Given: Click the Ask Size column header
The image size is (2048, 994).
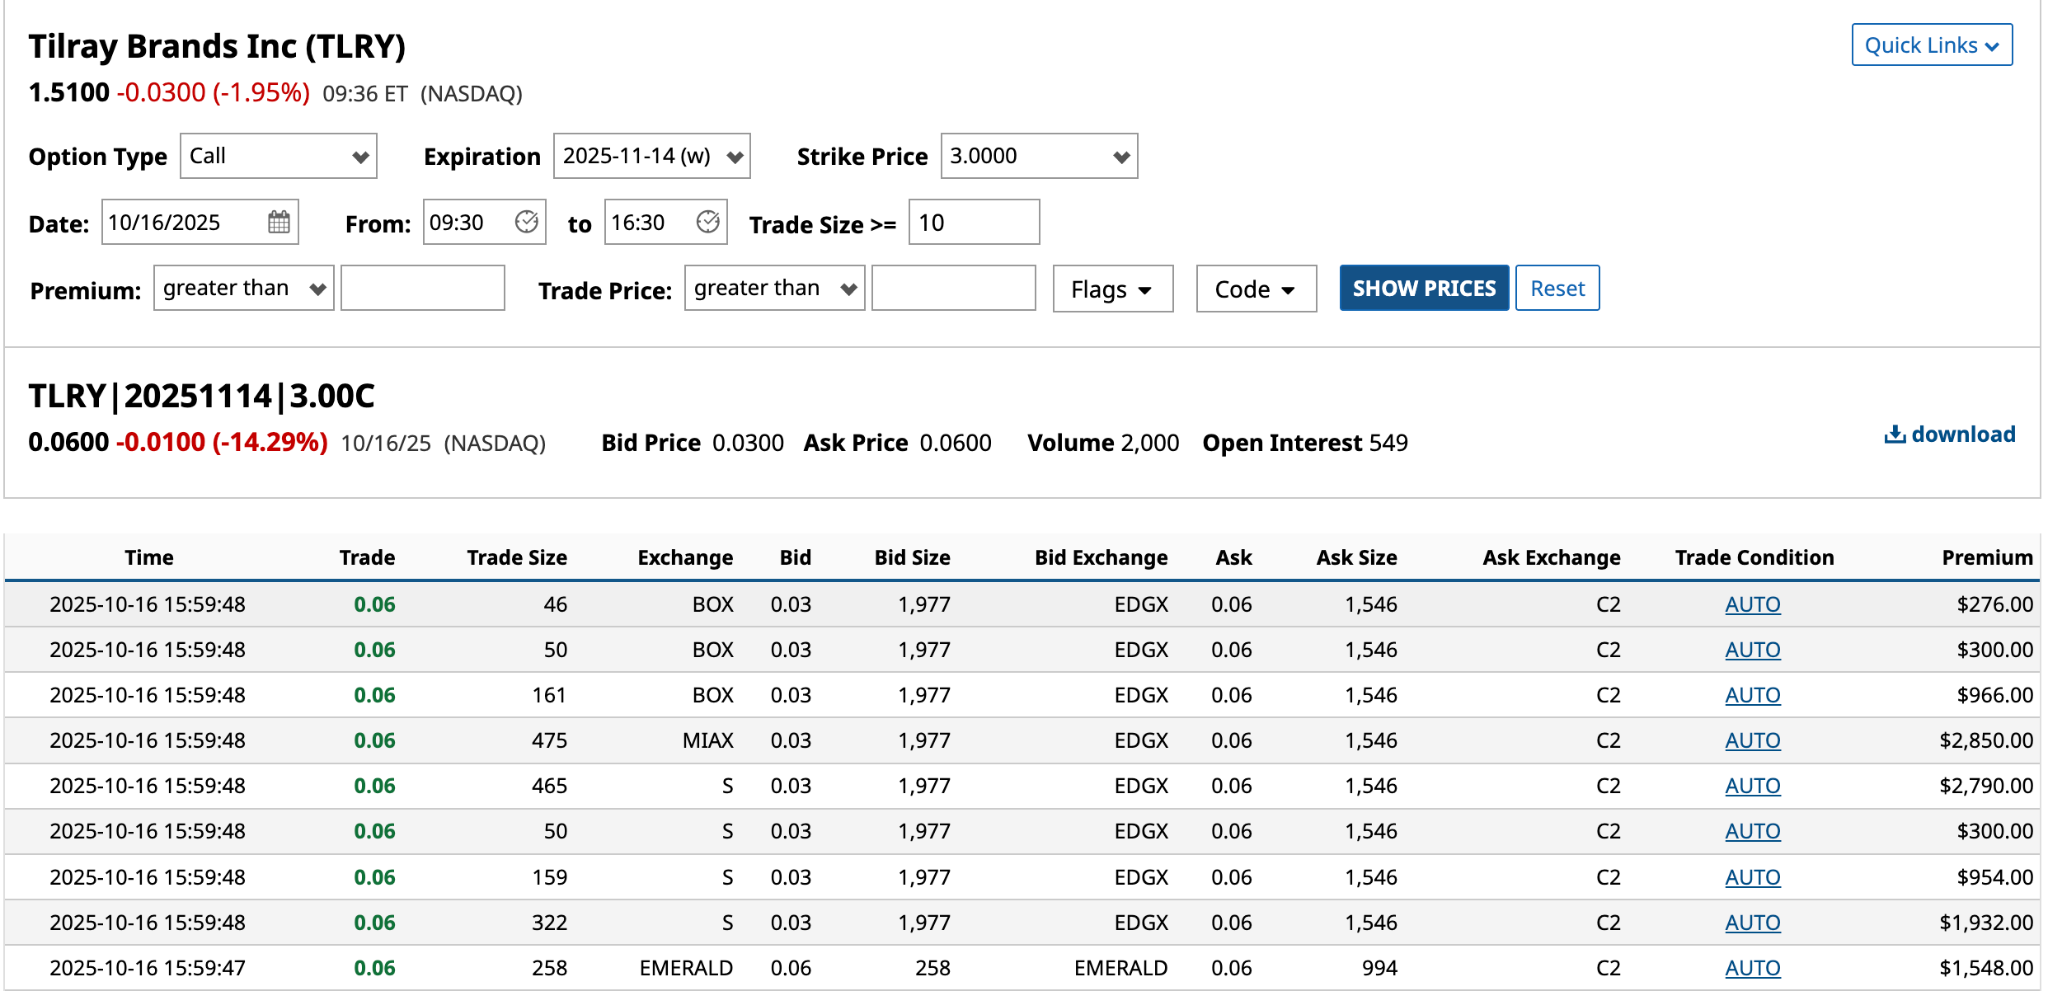Looking at the screenshot, I should tap(1357, 557).
